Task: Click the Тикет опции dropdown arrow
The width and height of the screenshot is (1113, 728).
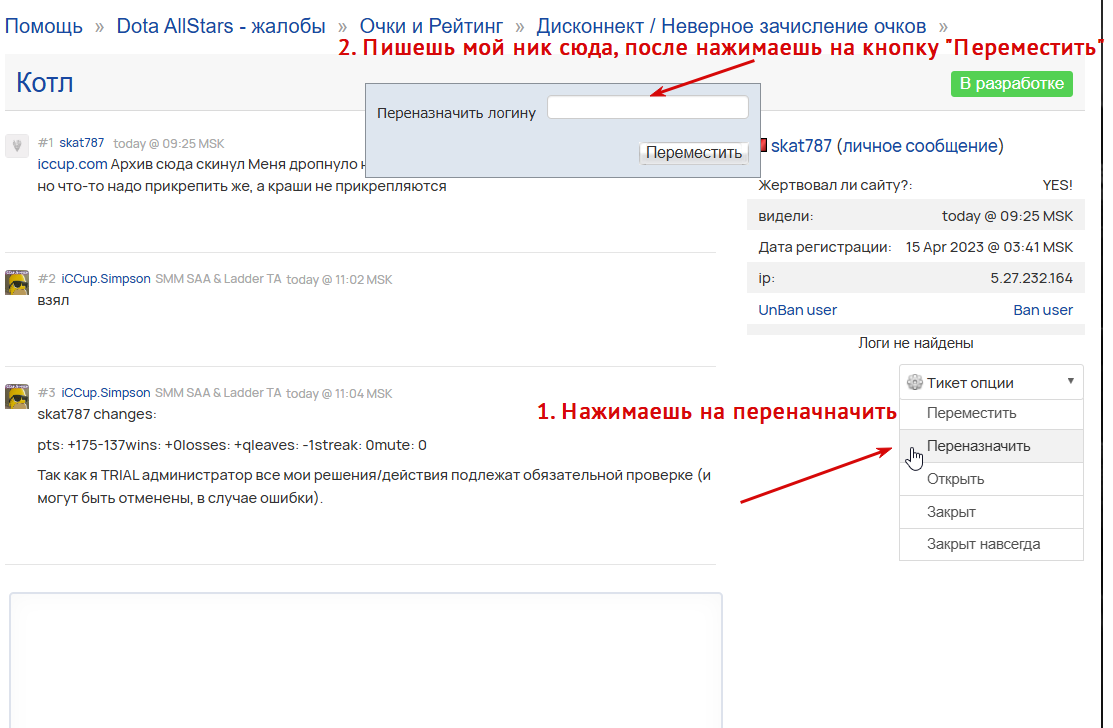Action: tap(1070, 381)
